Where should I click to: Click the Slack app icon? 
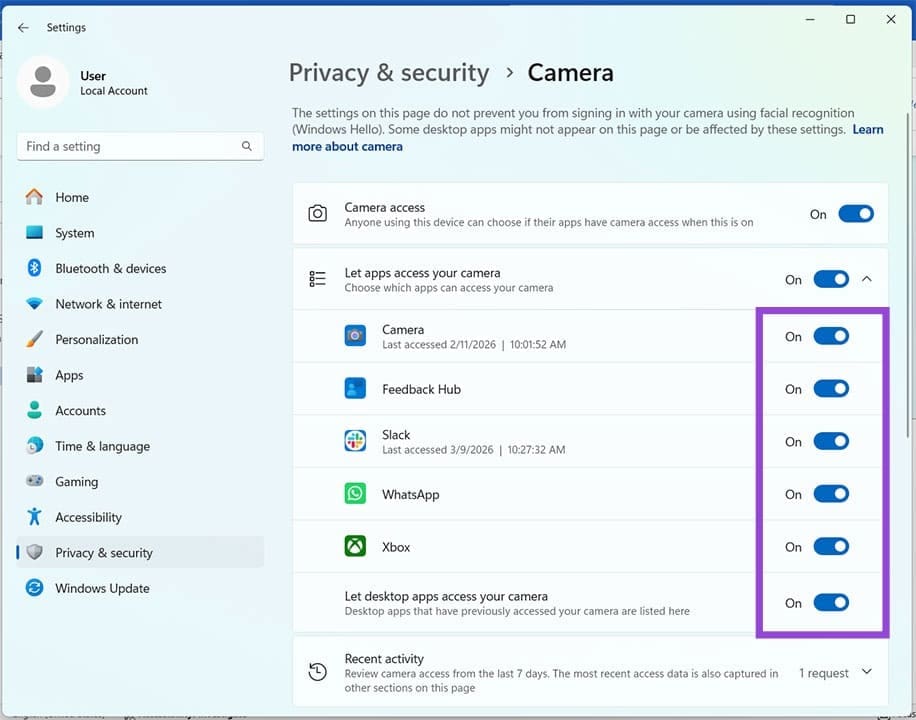click(x=355, y=441)
